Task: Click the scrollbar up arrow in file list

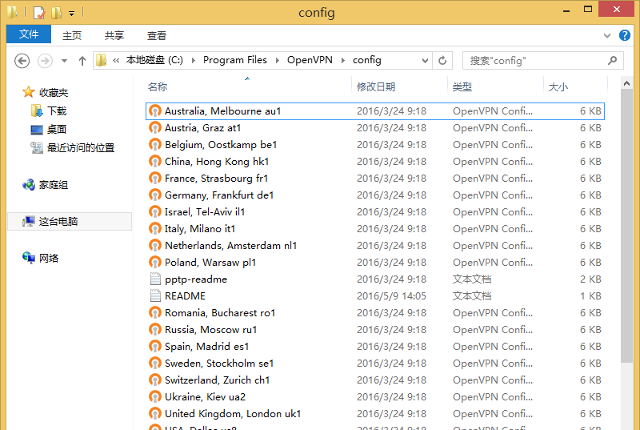Action: pyautogui.click(x=627, y=84)
